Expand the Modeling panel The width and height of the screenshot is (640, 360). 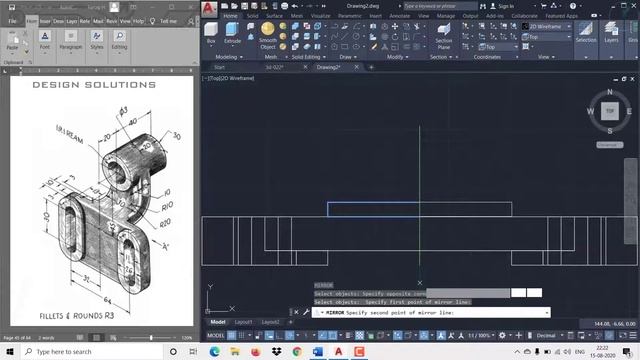(229, 57)
